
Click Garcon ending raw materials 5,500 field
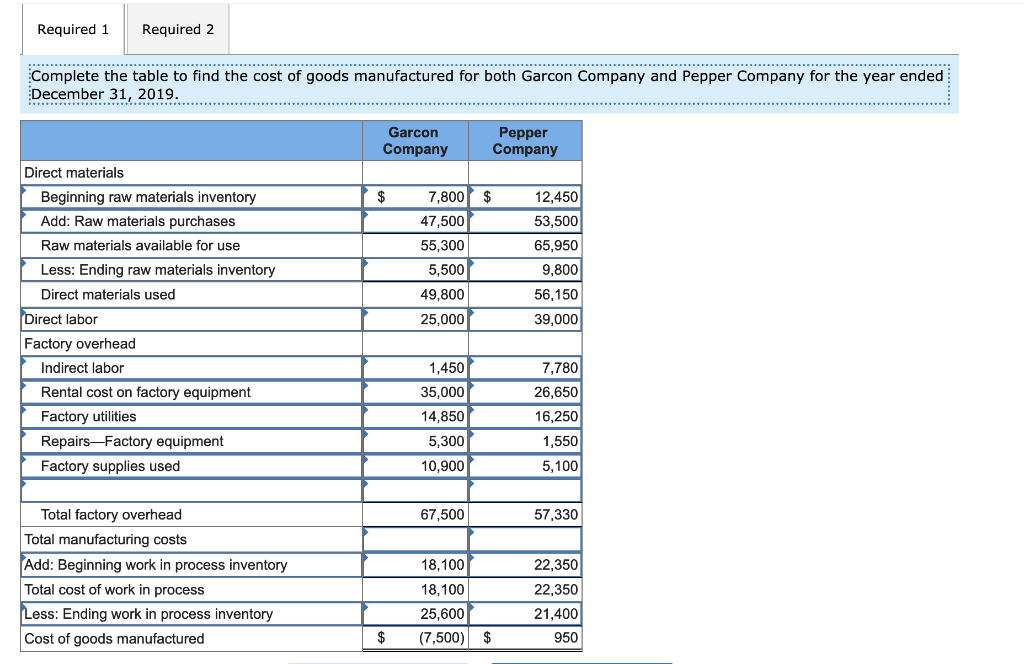(x=415, y=270)
